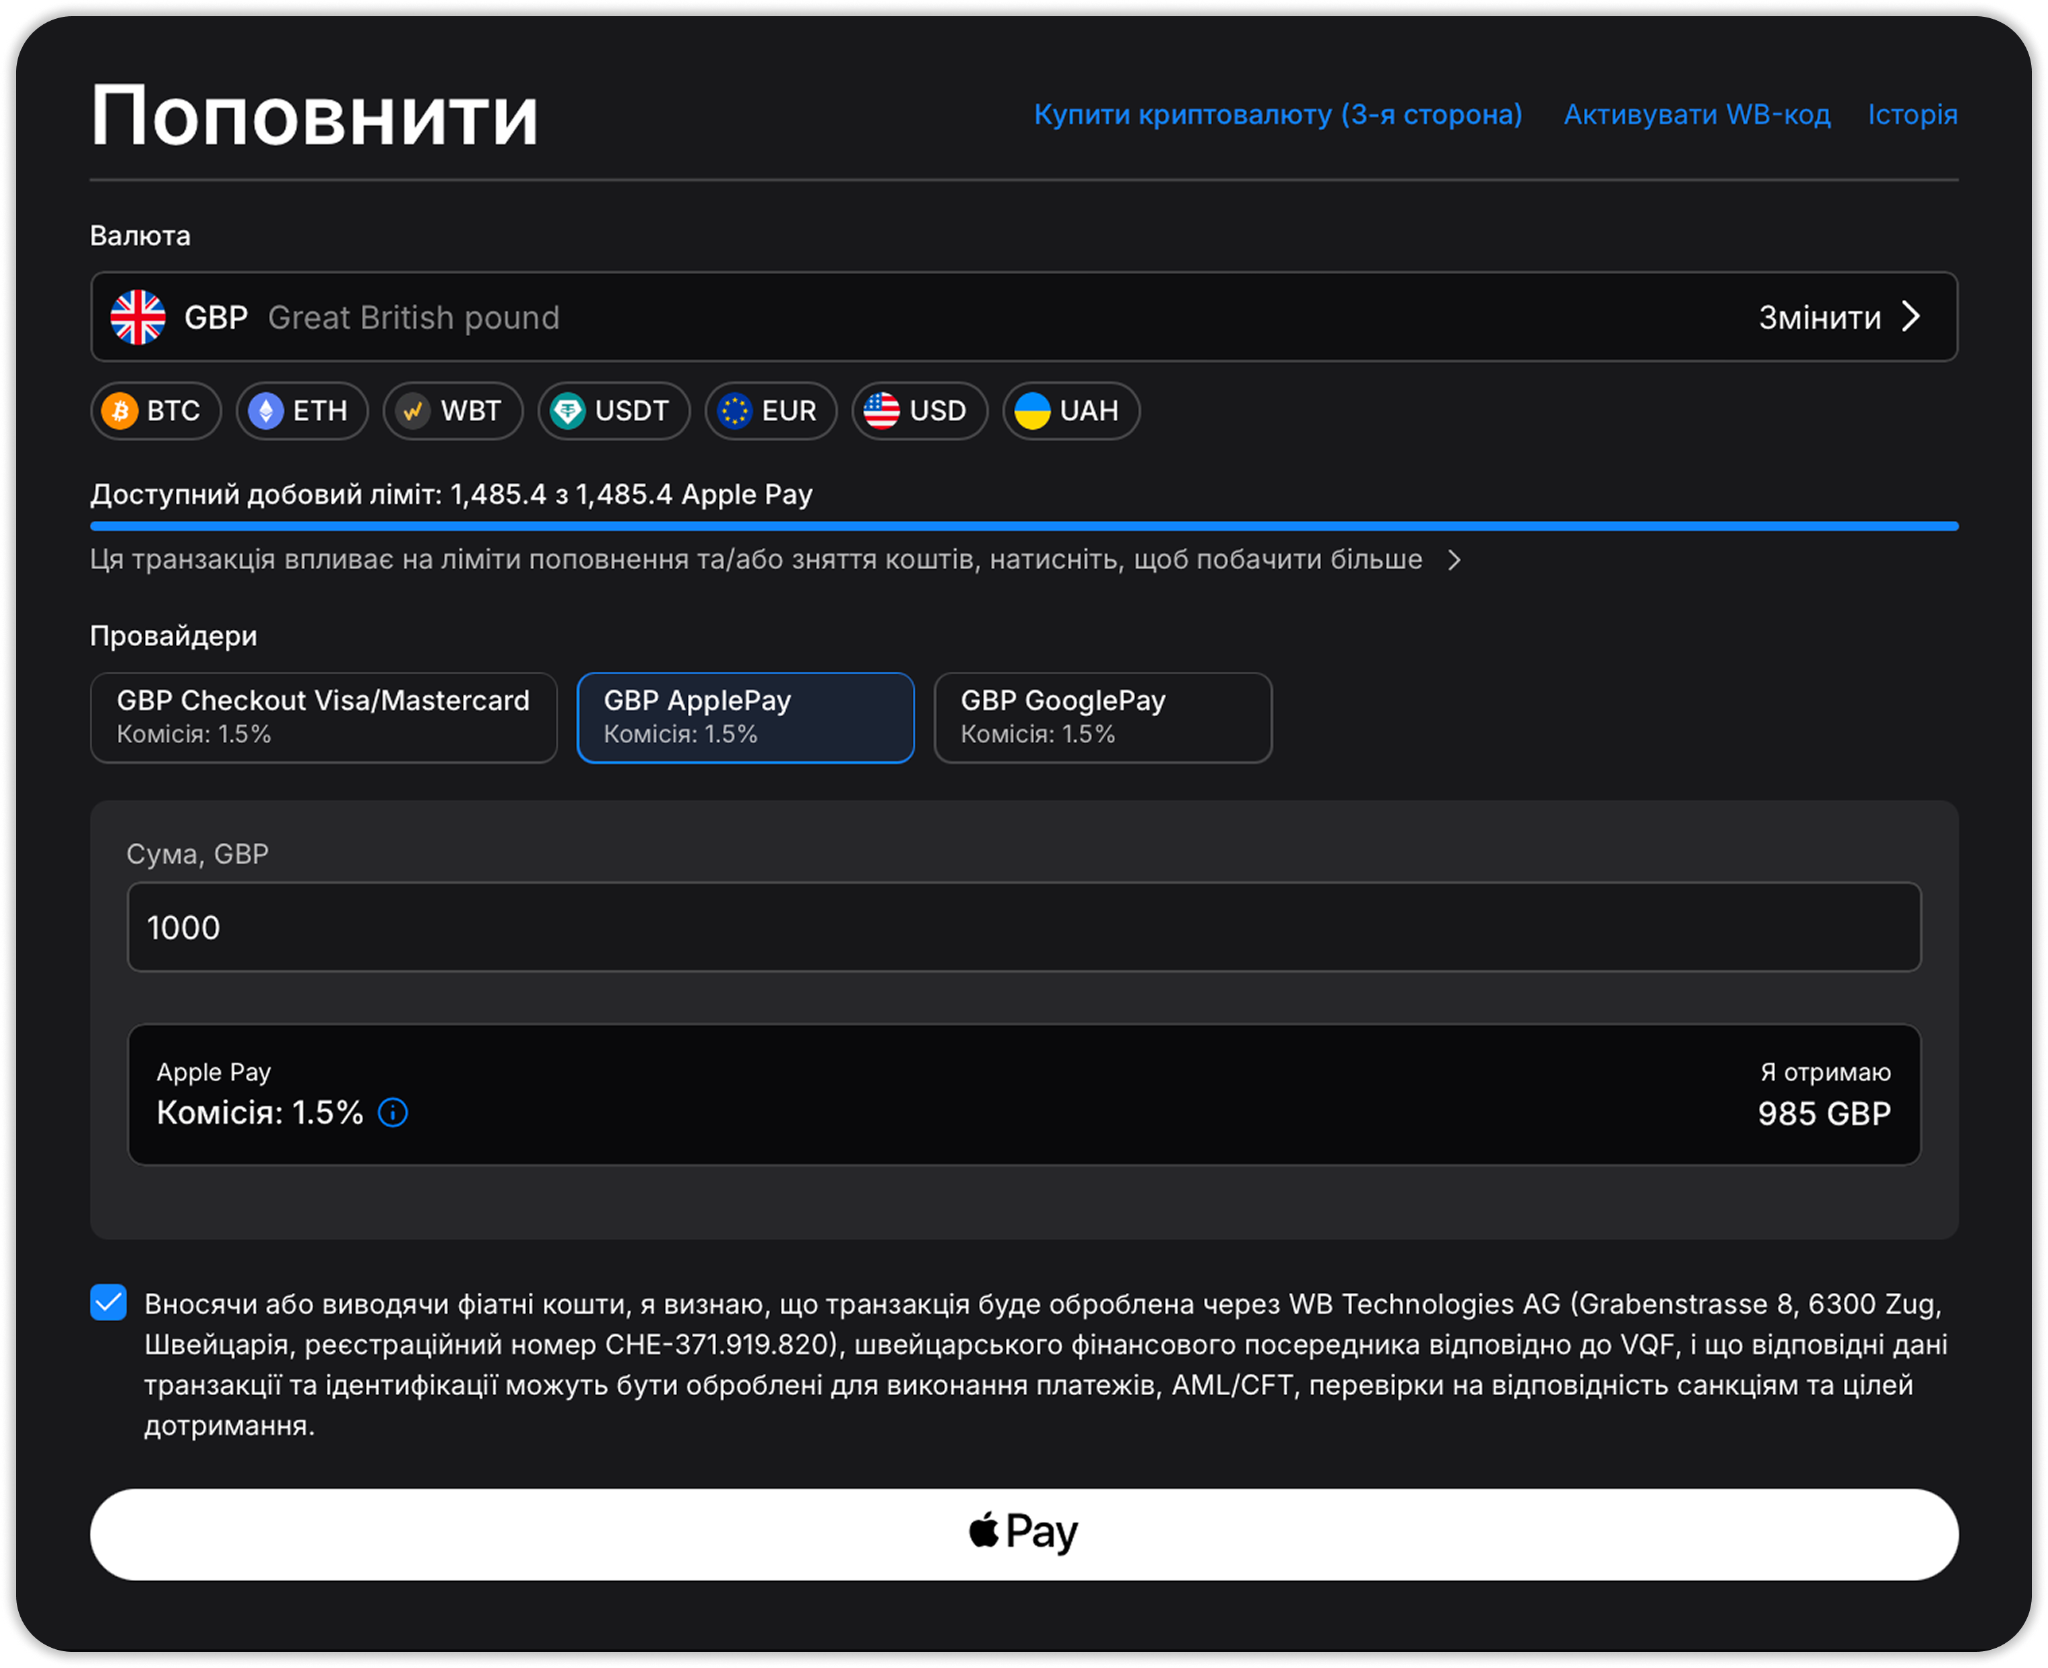Select the ETH currency chip
The height and width of the screenshot is (1668, 2048).
click(x=302, y=411)
